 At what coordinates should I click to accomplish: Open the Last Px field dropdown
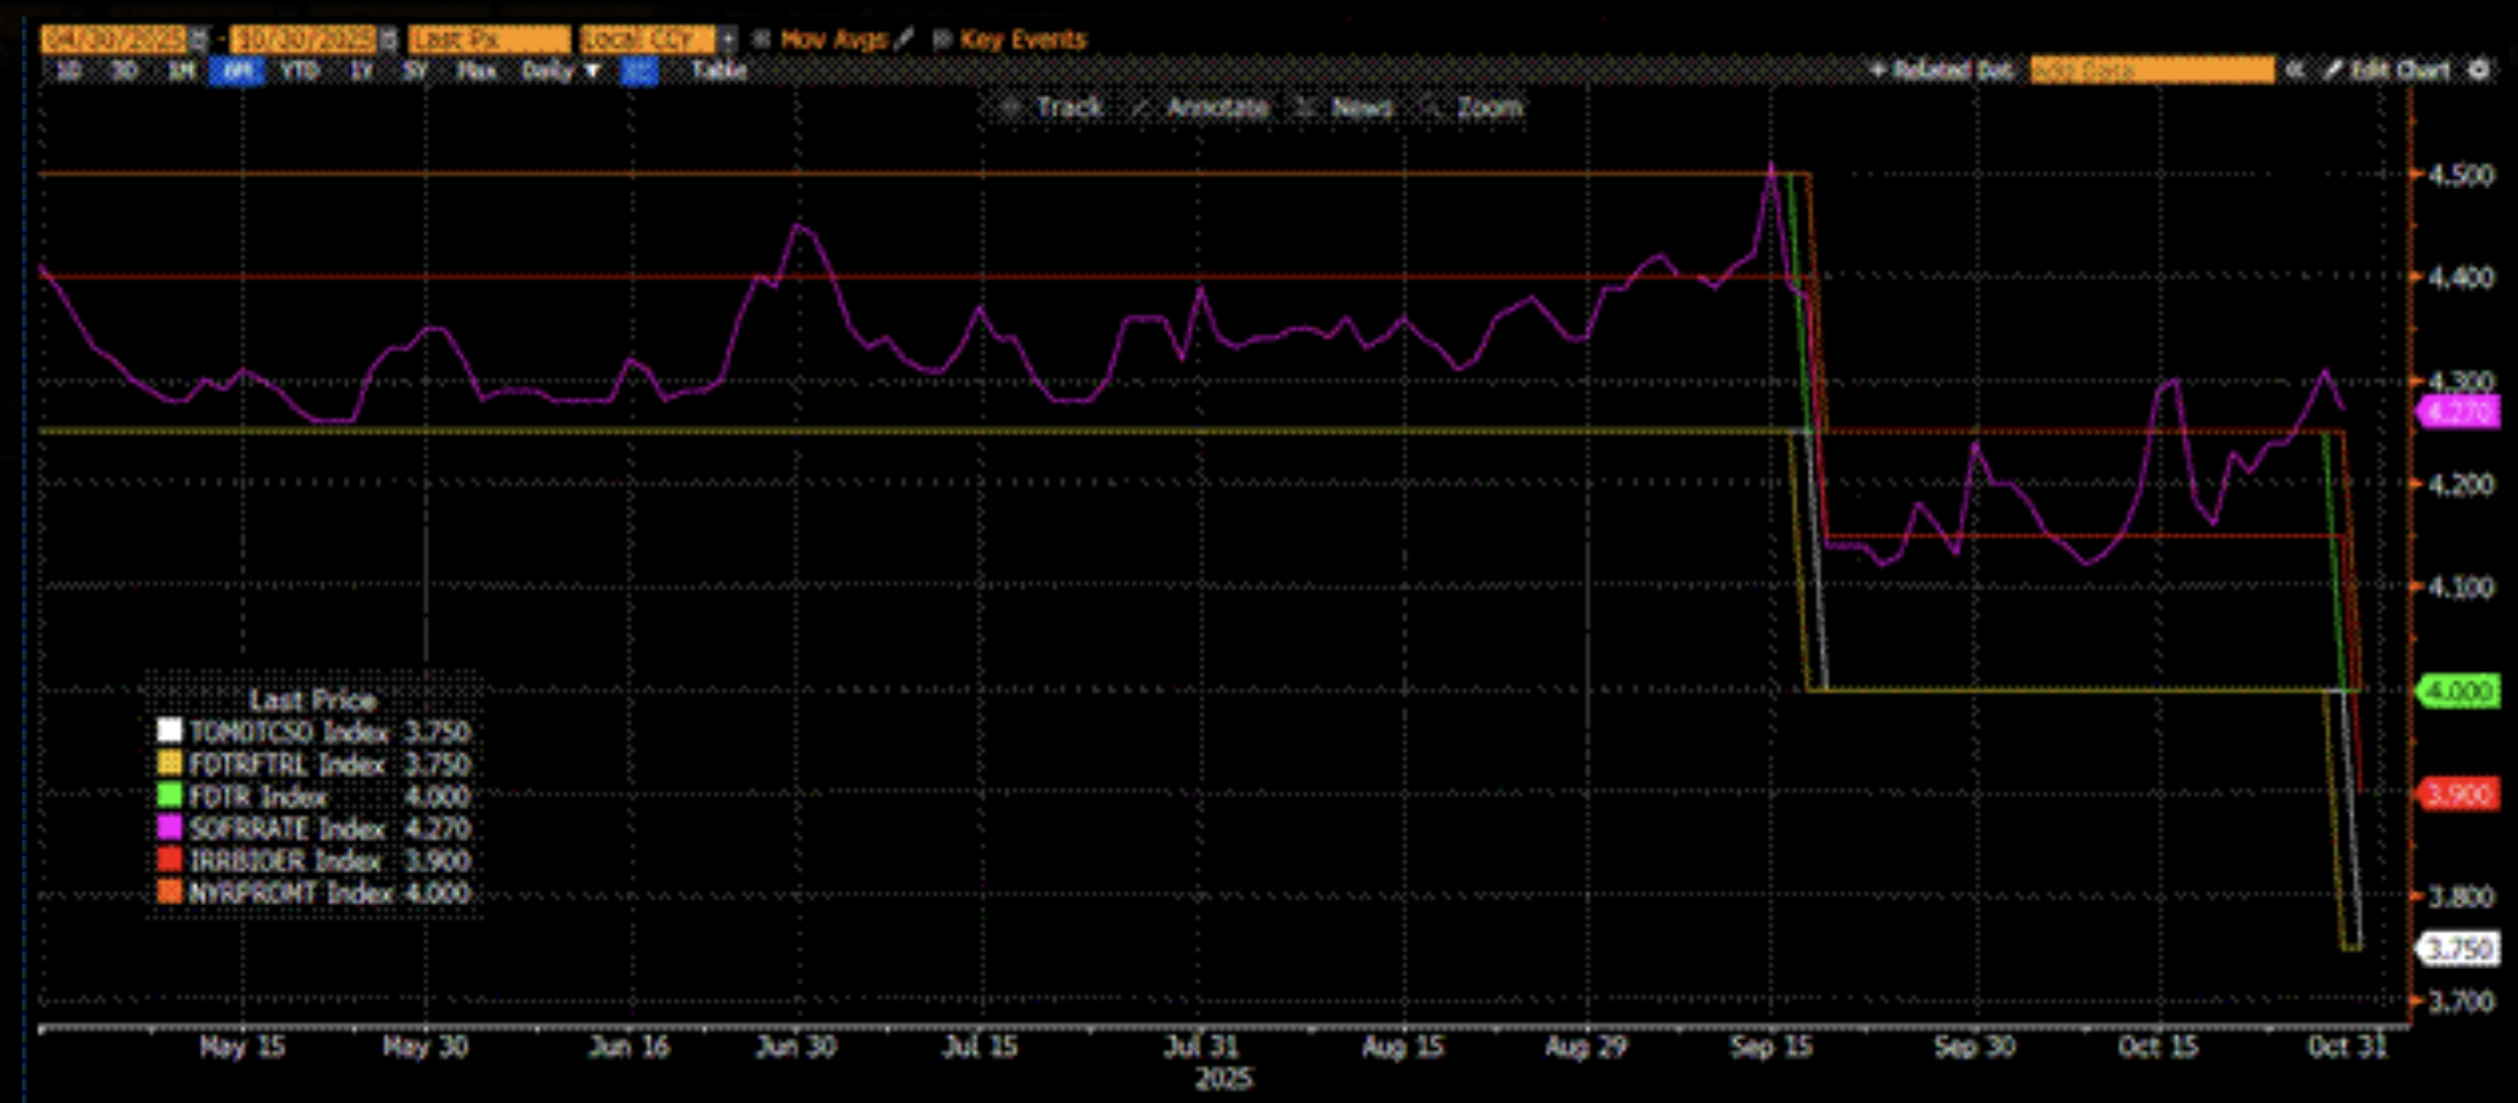tap(489, 39)
